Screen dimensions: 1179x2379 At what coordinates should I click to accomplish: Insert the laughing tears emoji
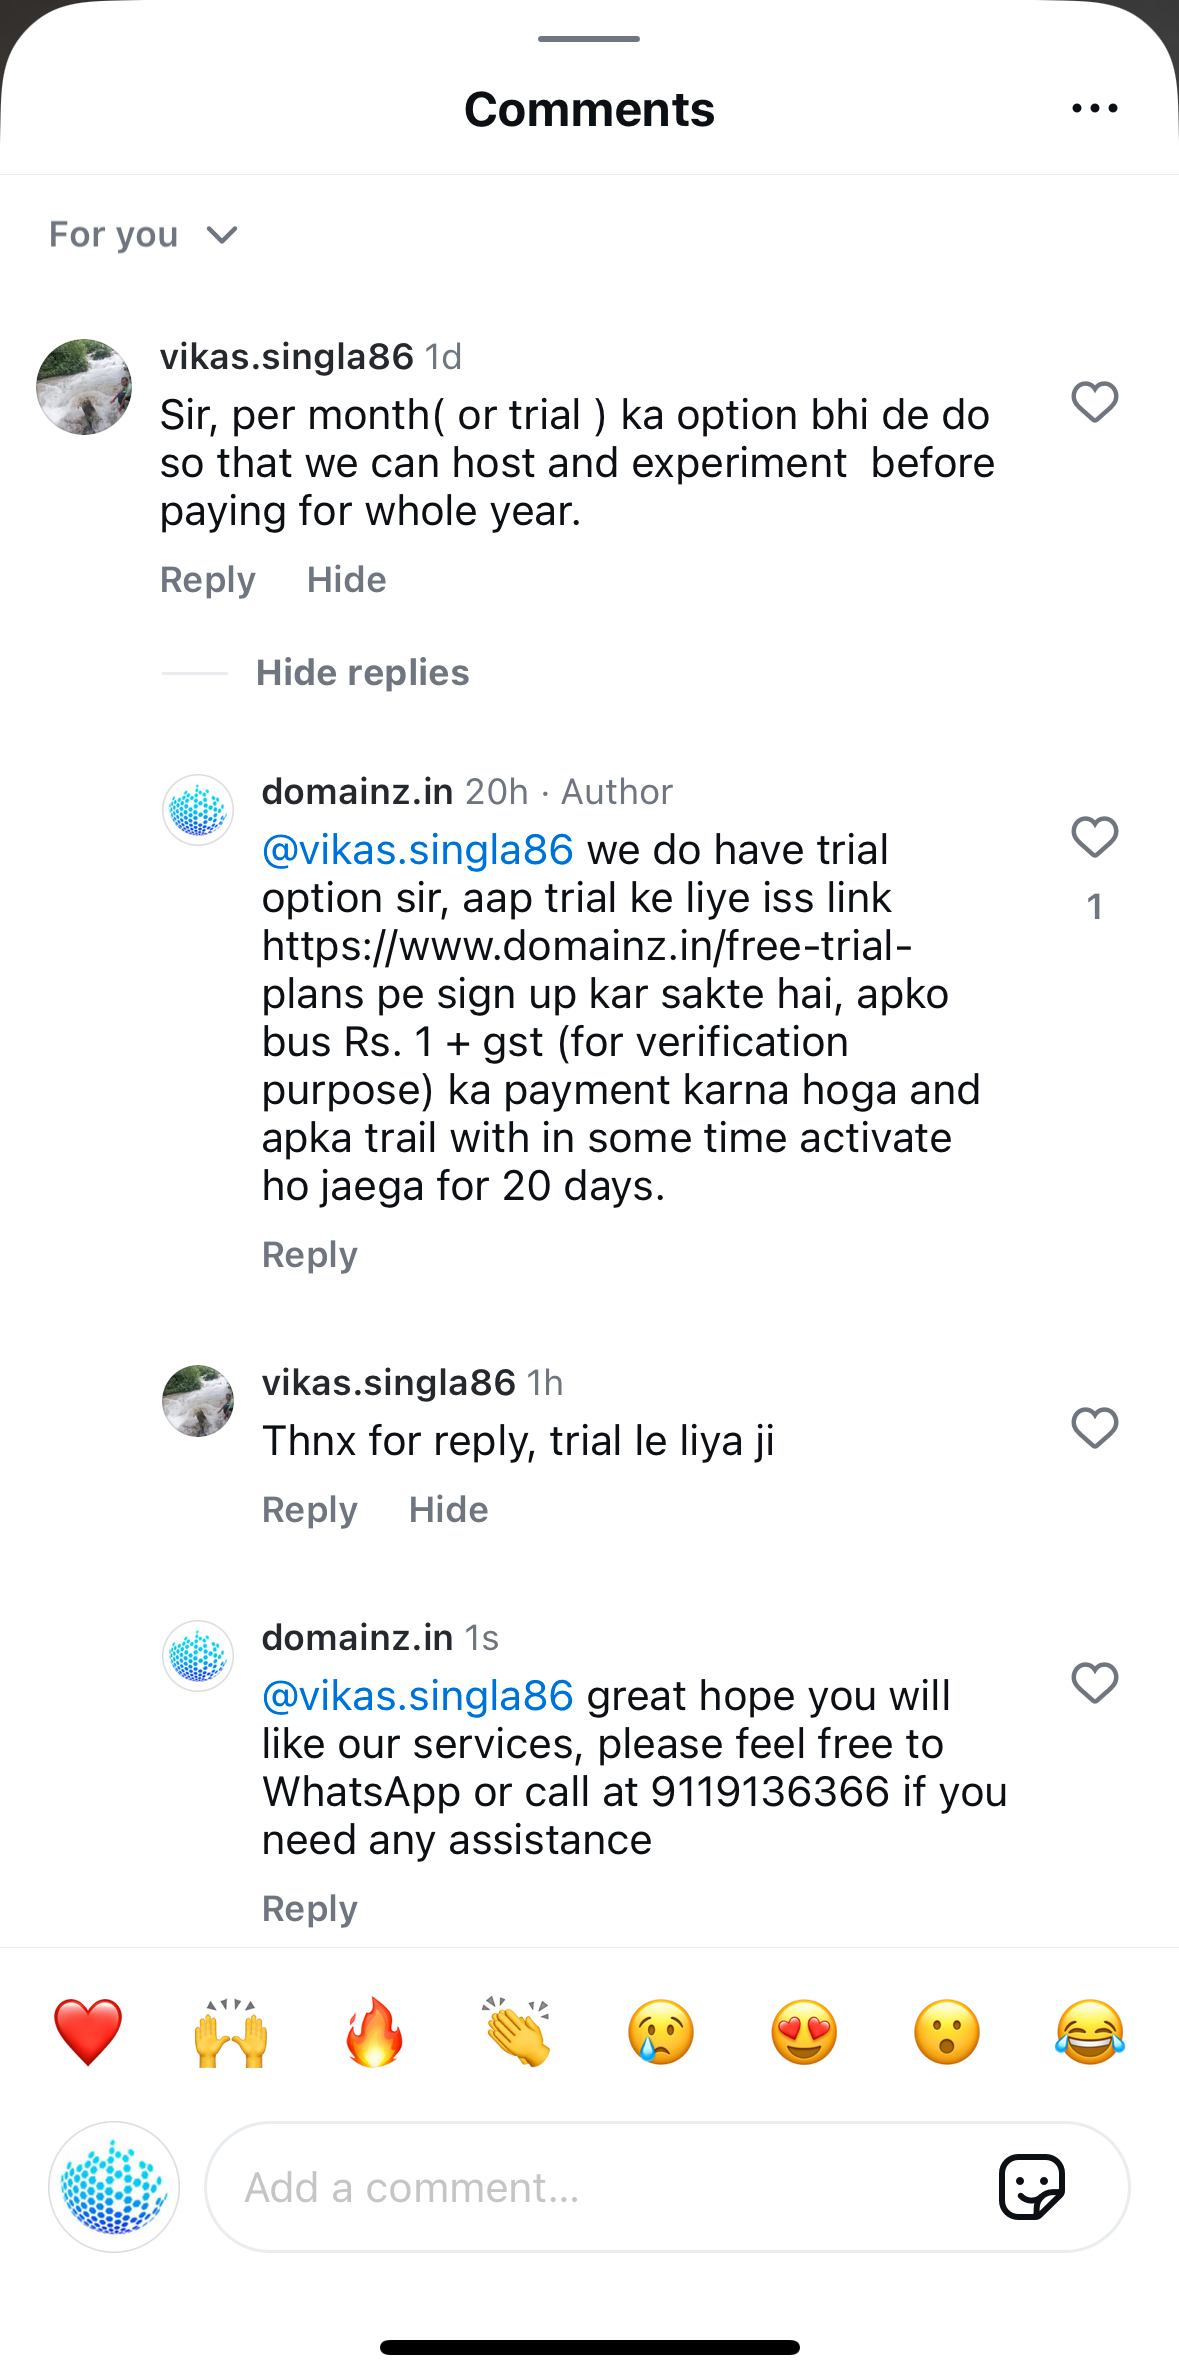coord(1090,2032)
